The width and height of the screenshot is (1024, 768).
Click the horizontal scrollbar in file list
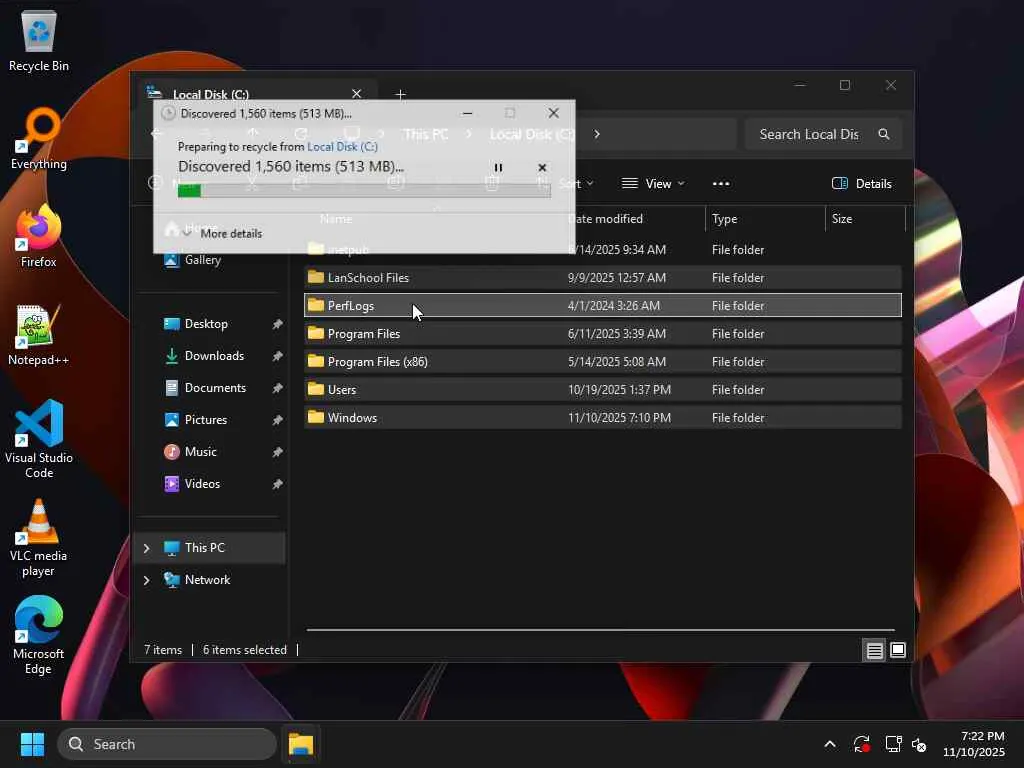(600, 630)
